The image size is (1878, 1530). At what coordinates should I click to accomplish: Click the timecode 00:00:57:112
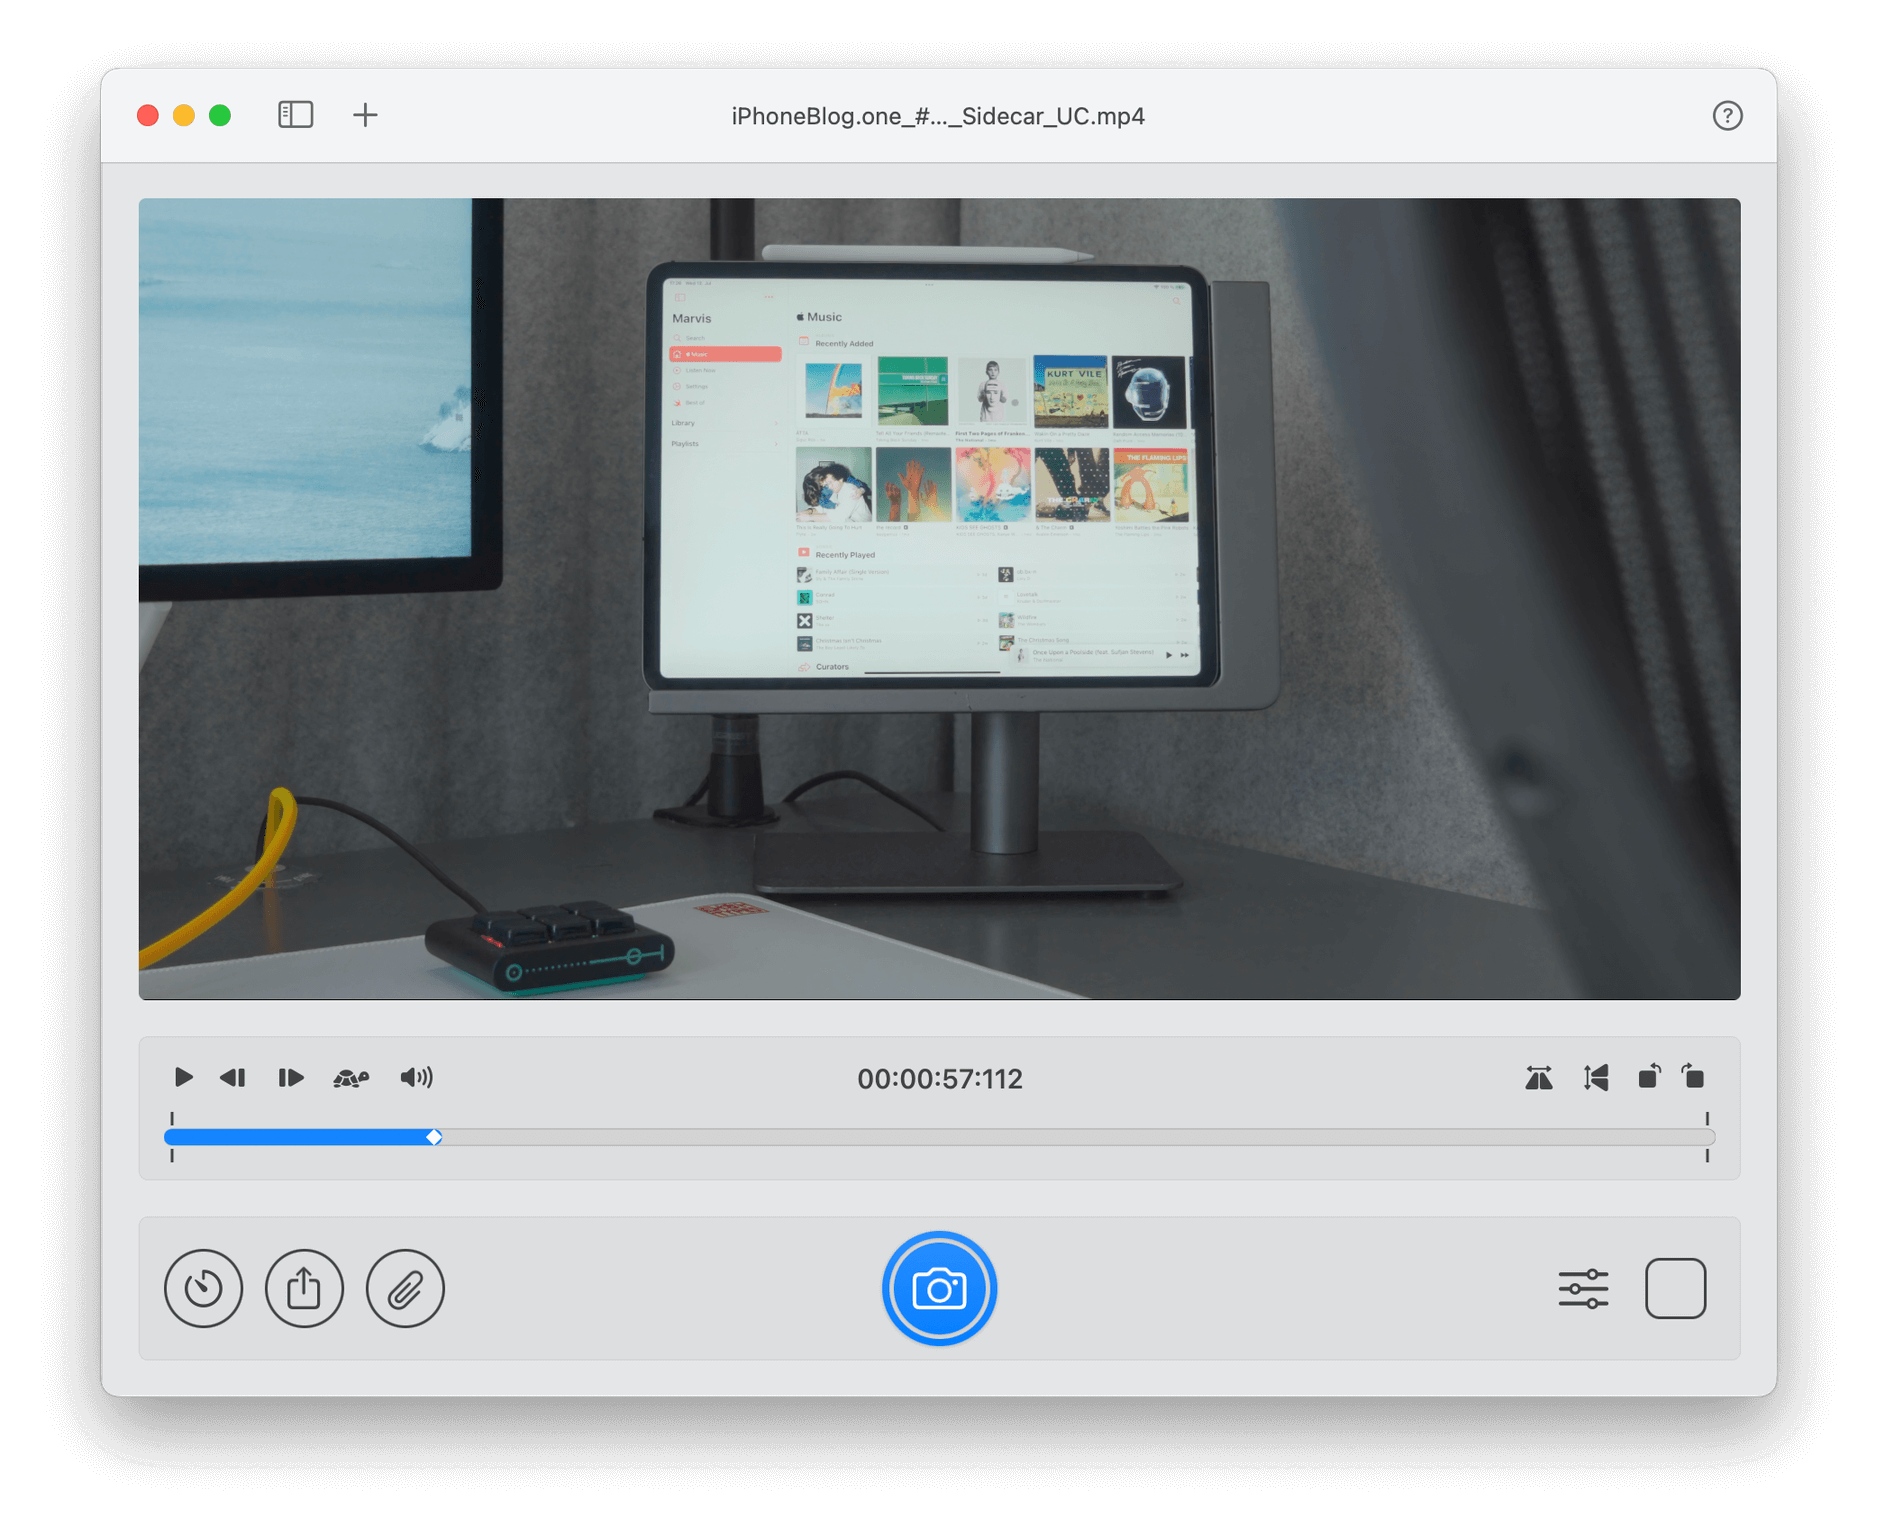point(939,1079)
